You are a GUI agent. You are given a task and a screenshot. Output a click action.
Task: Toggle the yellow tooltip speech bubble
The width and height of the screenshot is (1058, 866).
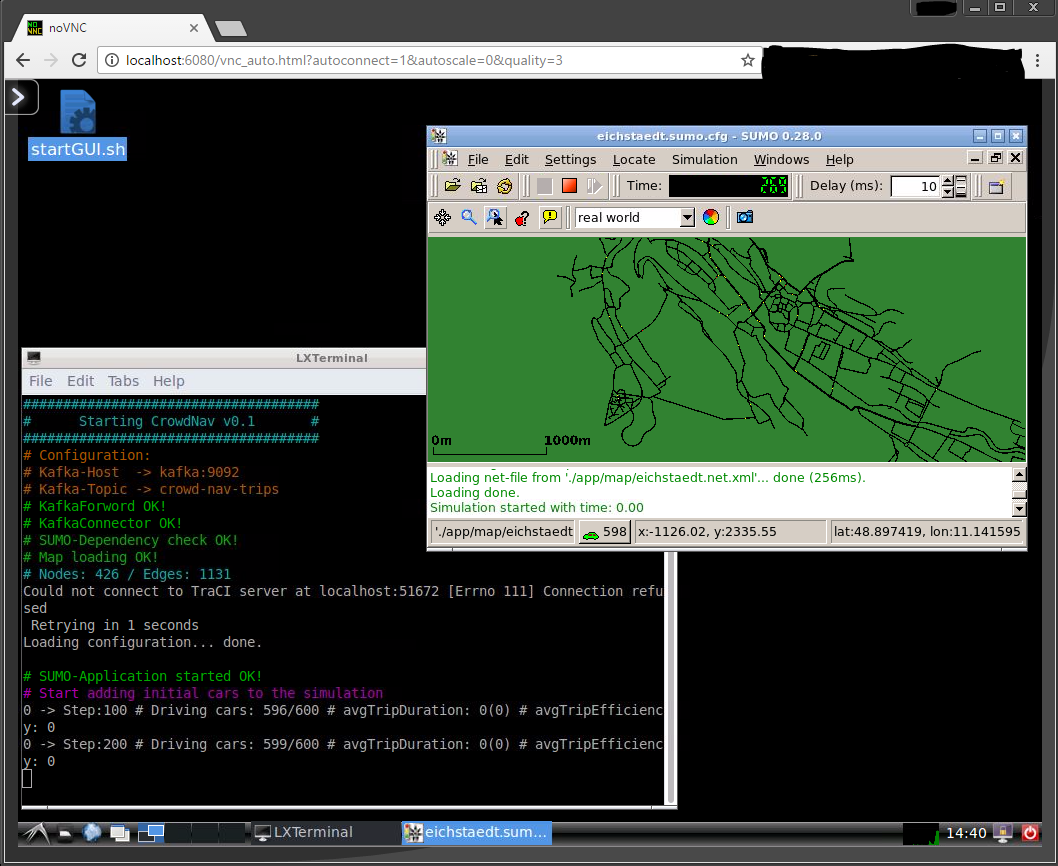coord(550,217)
